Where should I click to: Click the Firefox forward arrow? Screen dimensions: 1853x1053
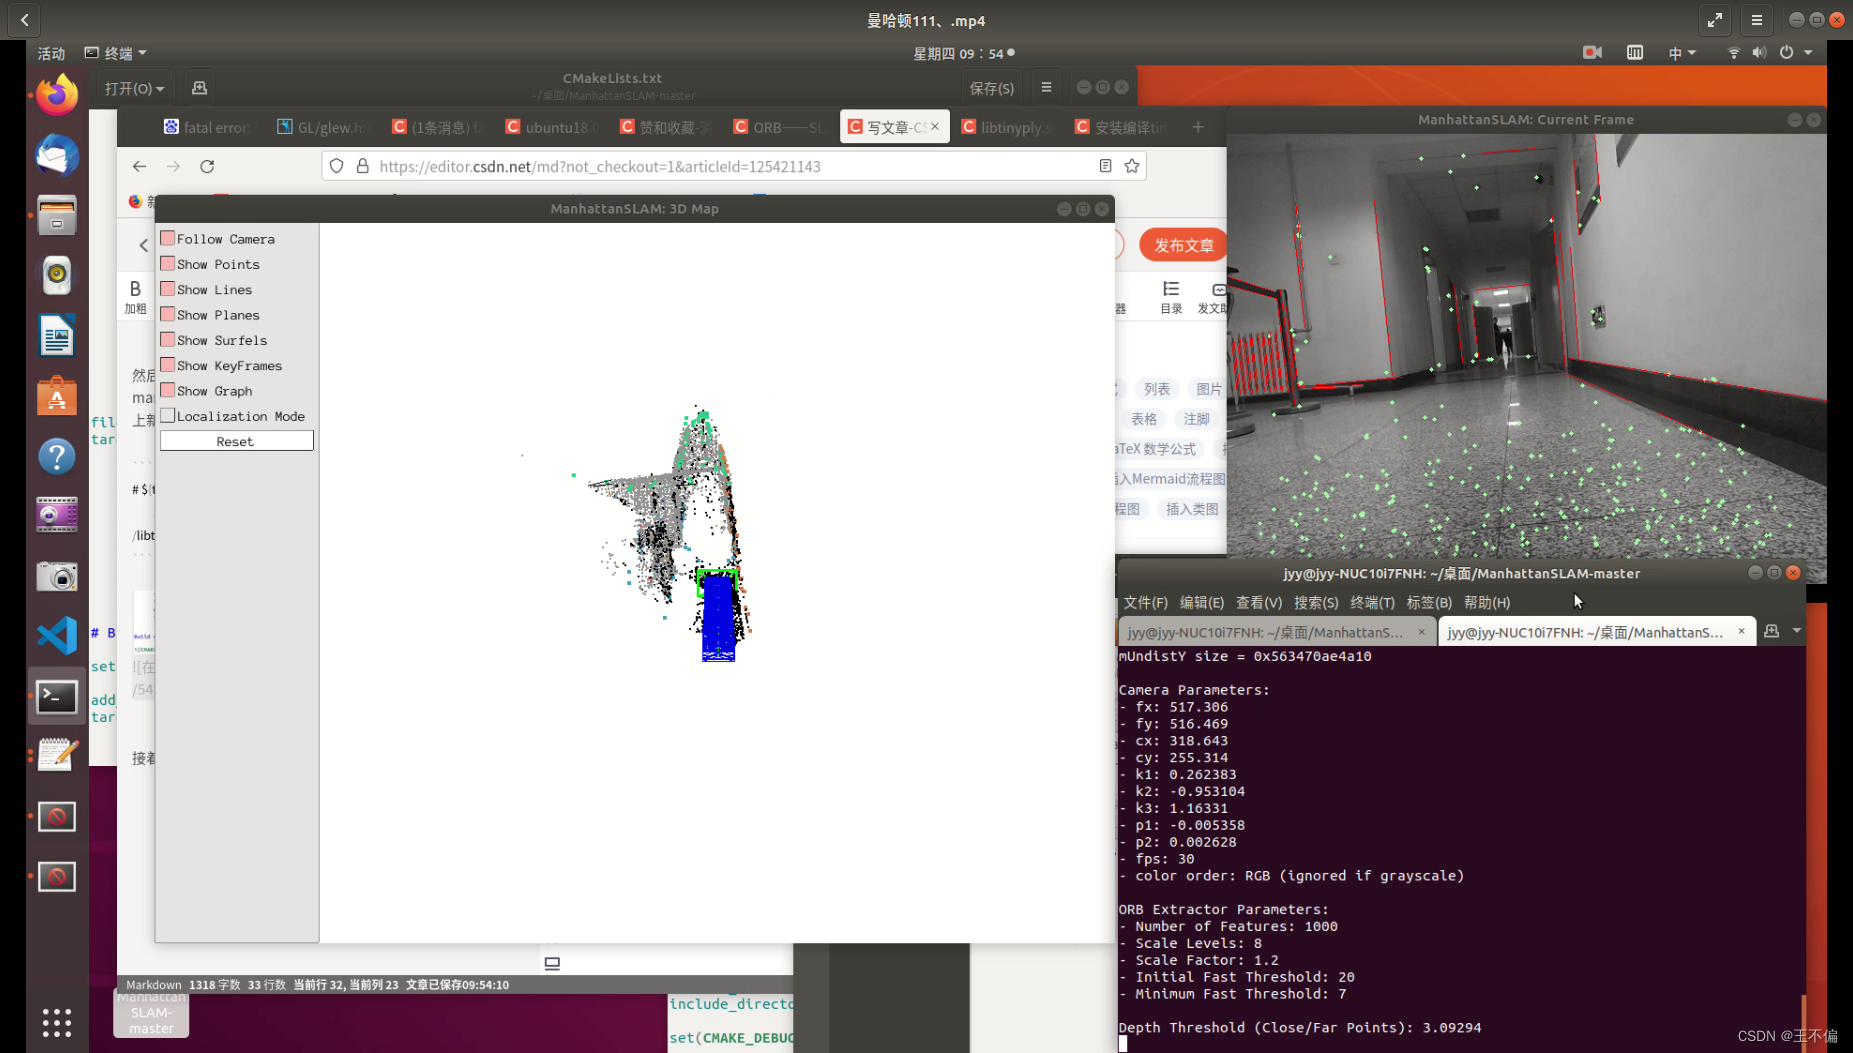coord(173,166)
